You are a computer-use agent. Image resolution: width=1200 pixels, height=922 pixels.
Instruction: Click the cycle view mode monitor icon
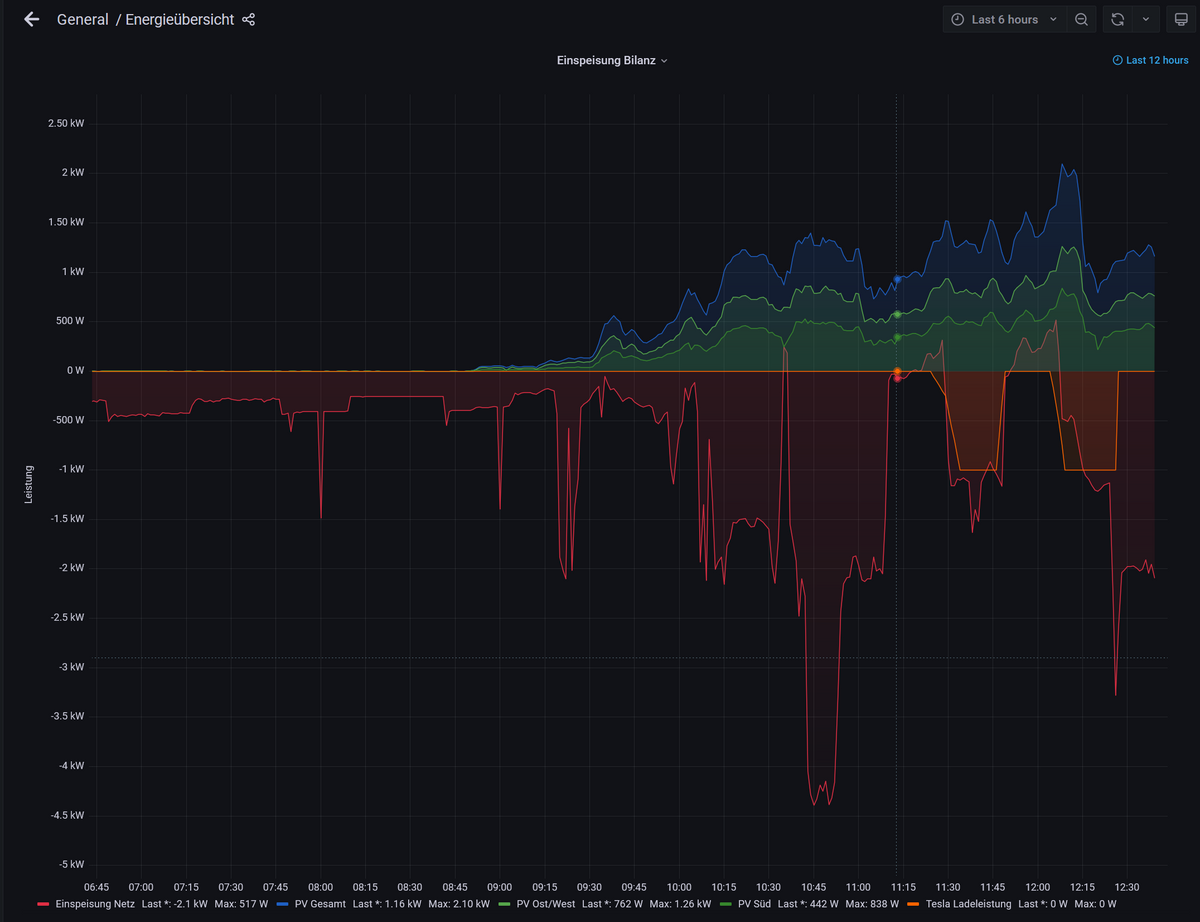tap(1176, 19)
